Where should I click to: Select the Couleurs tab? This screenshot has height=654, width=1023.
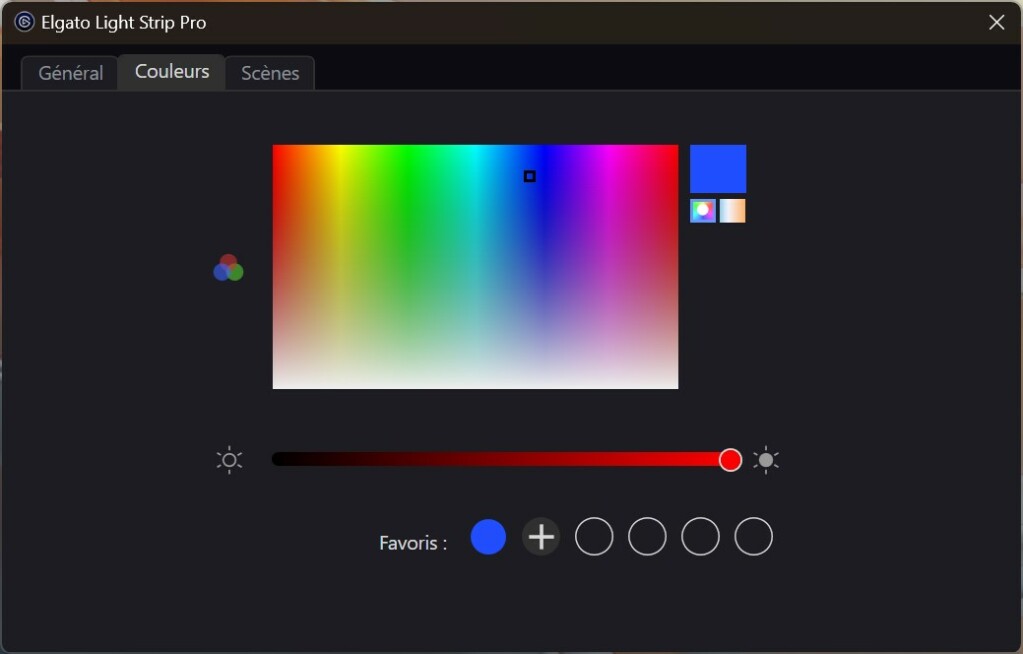point(170,71)
